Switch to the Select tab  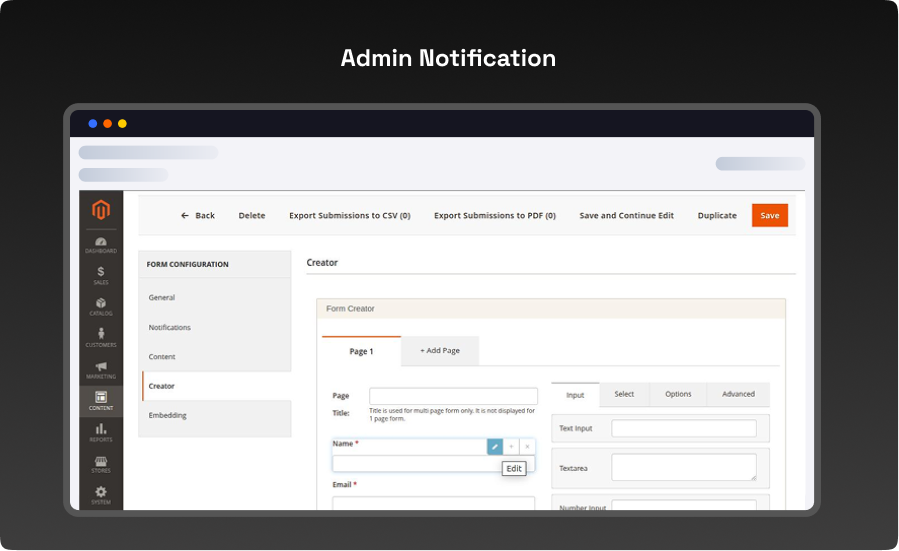click(624, 394)
